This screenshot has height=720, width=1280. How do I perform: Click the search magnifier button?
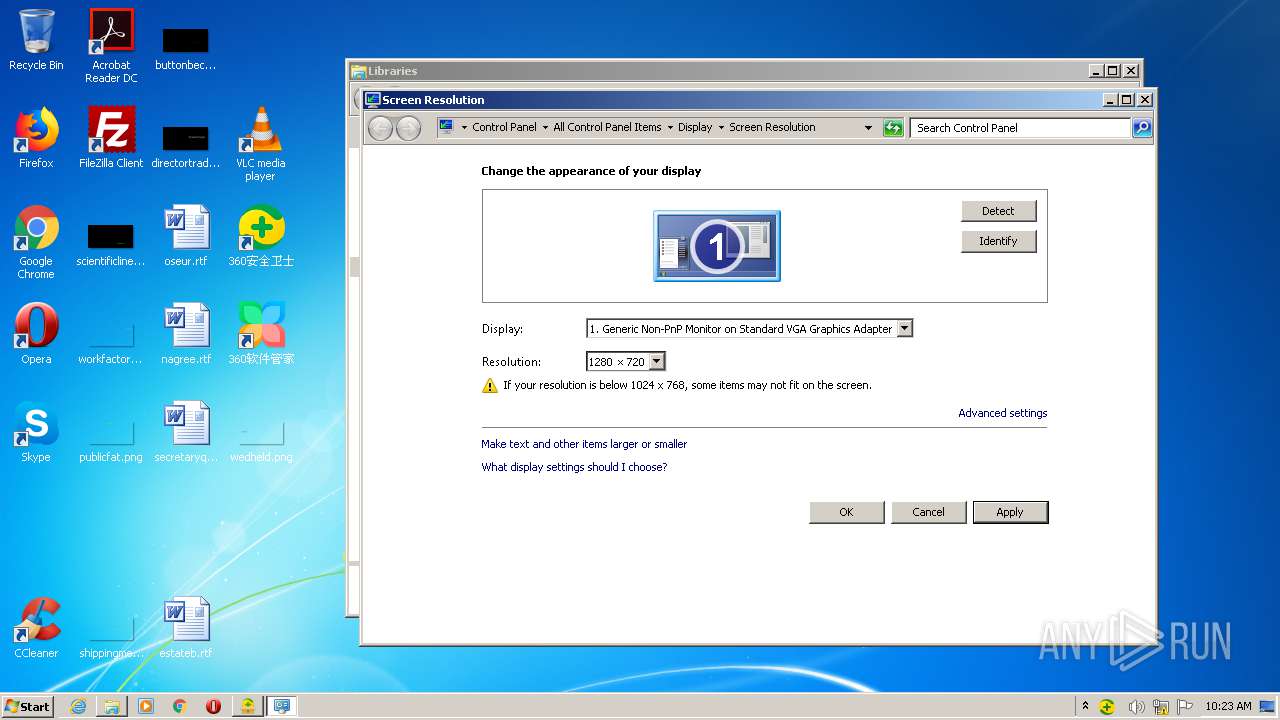(1142, 128)
